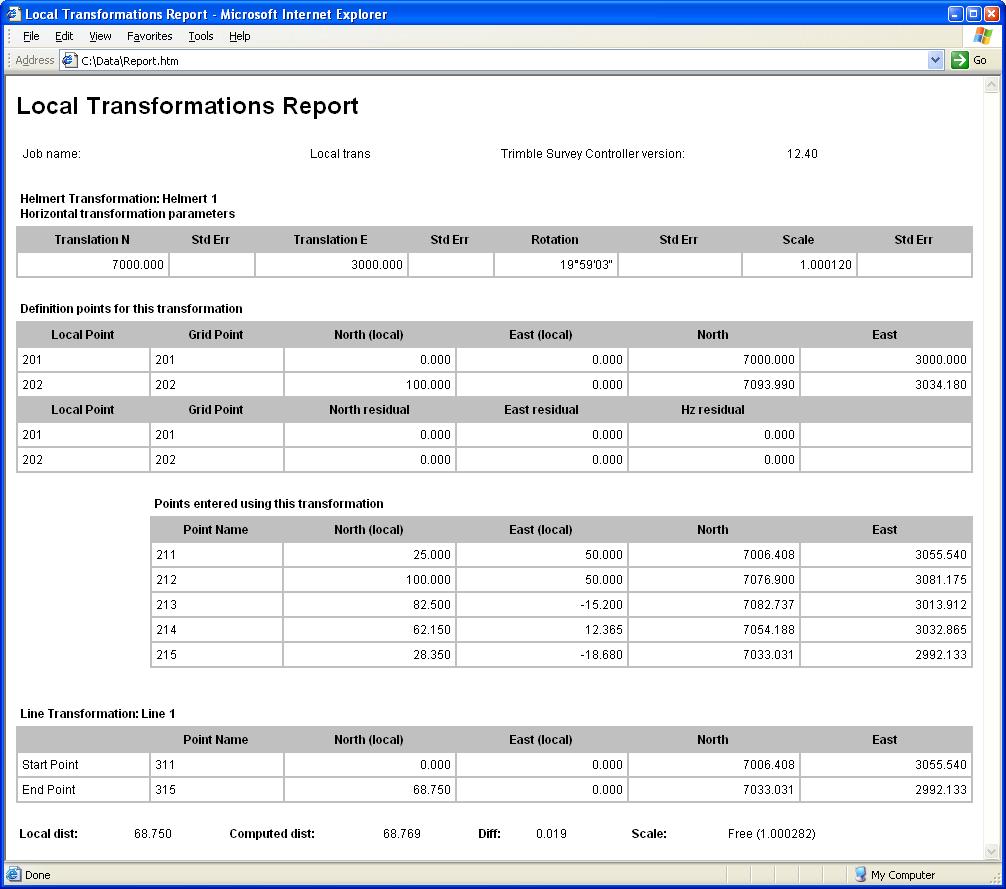Open the Tools menu
1006x889 pixels.
click(201, 36)
